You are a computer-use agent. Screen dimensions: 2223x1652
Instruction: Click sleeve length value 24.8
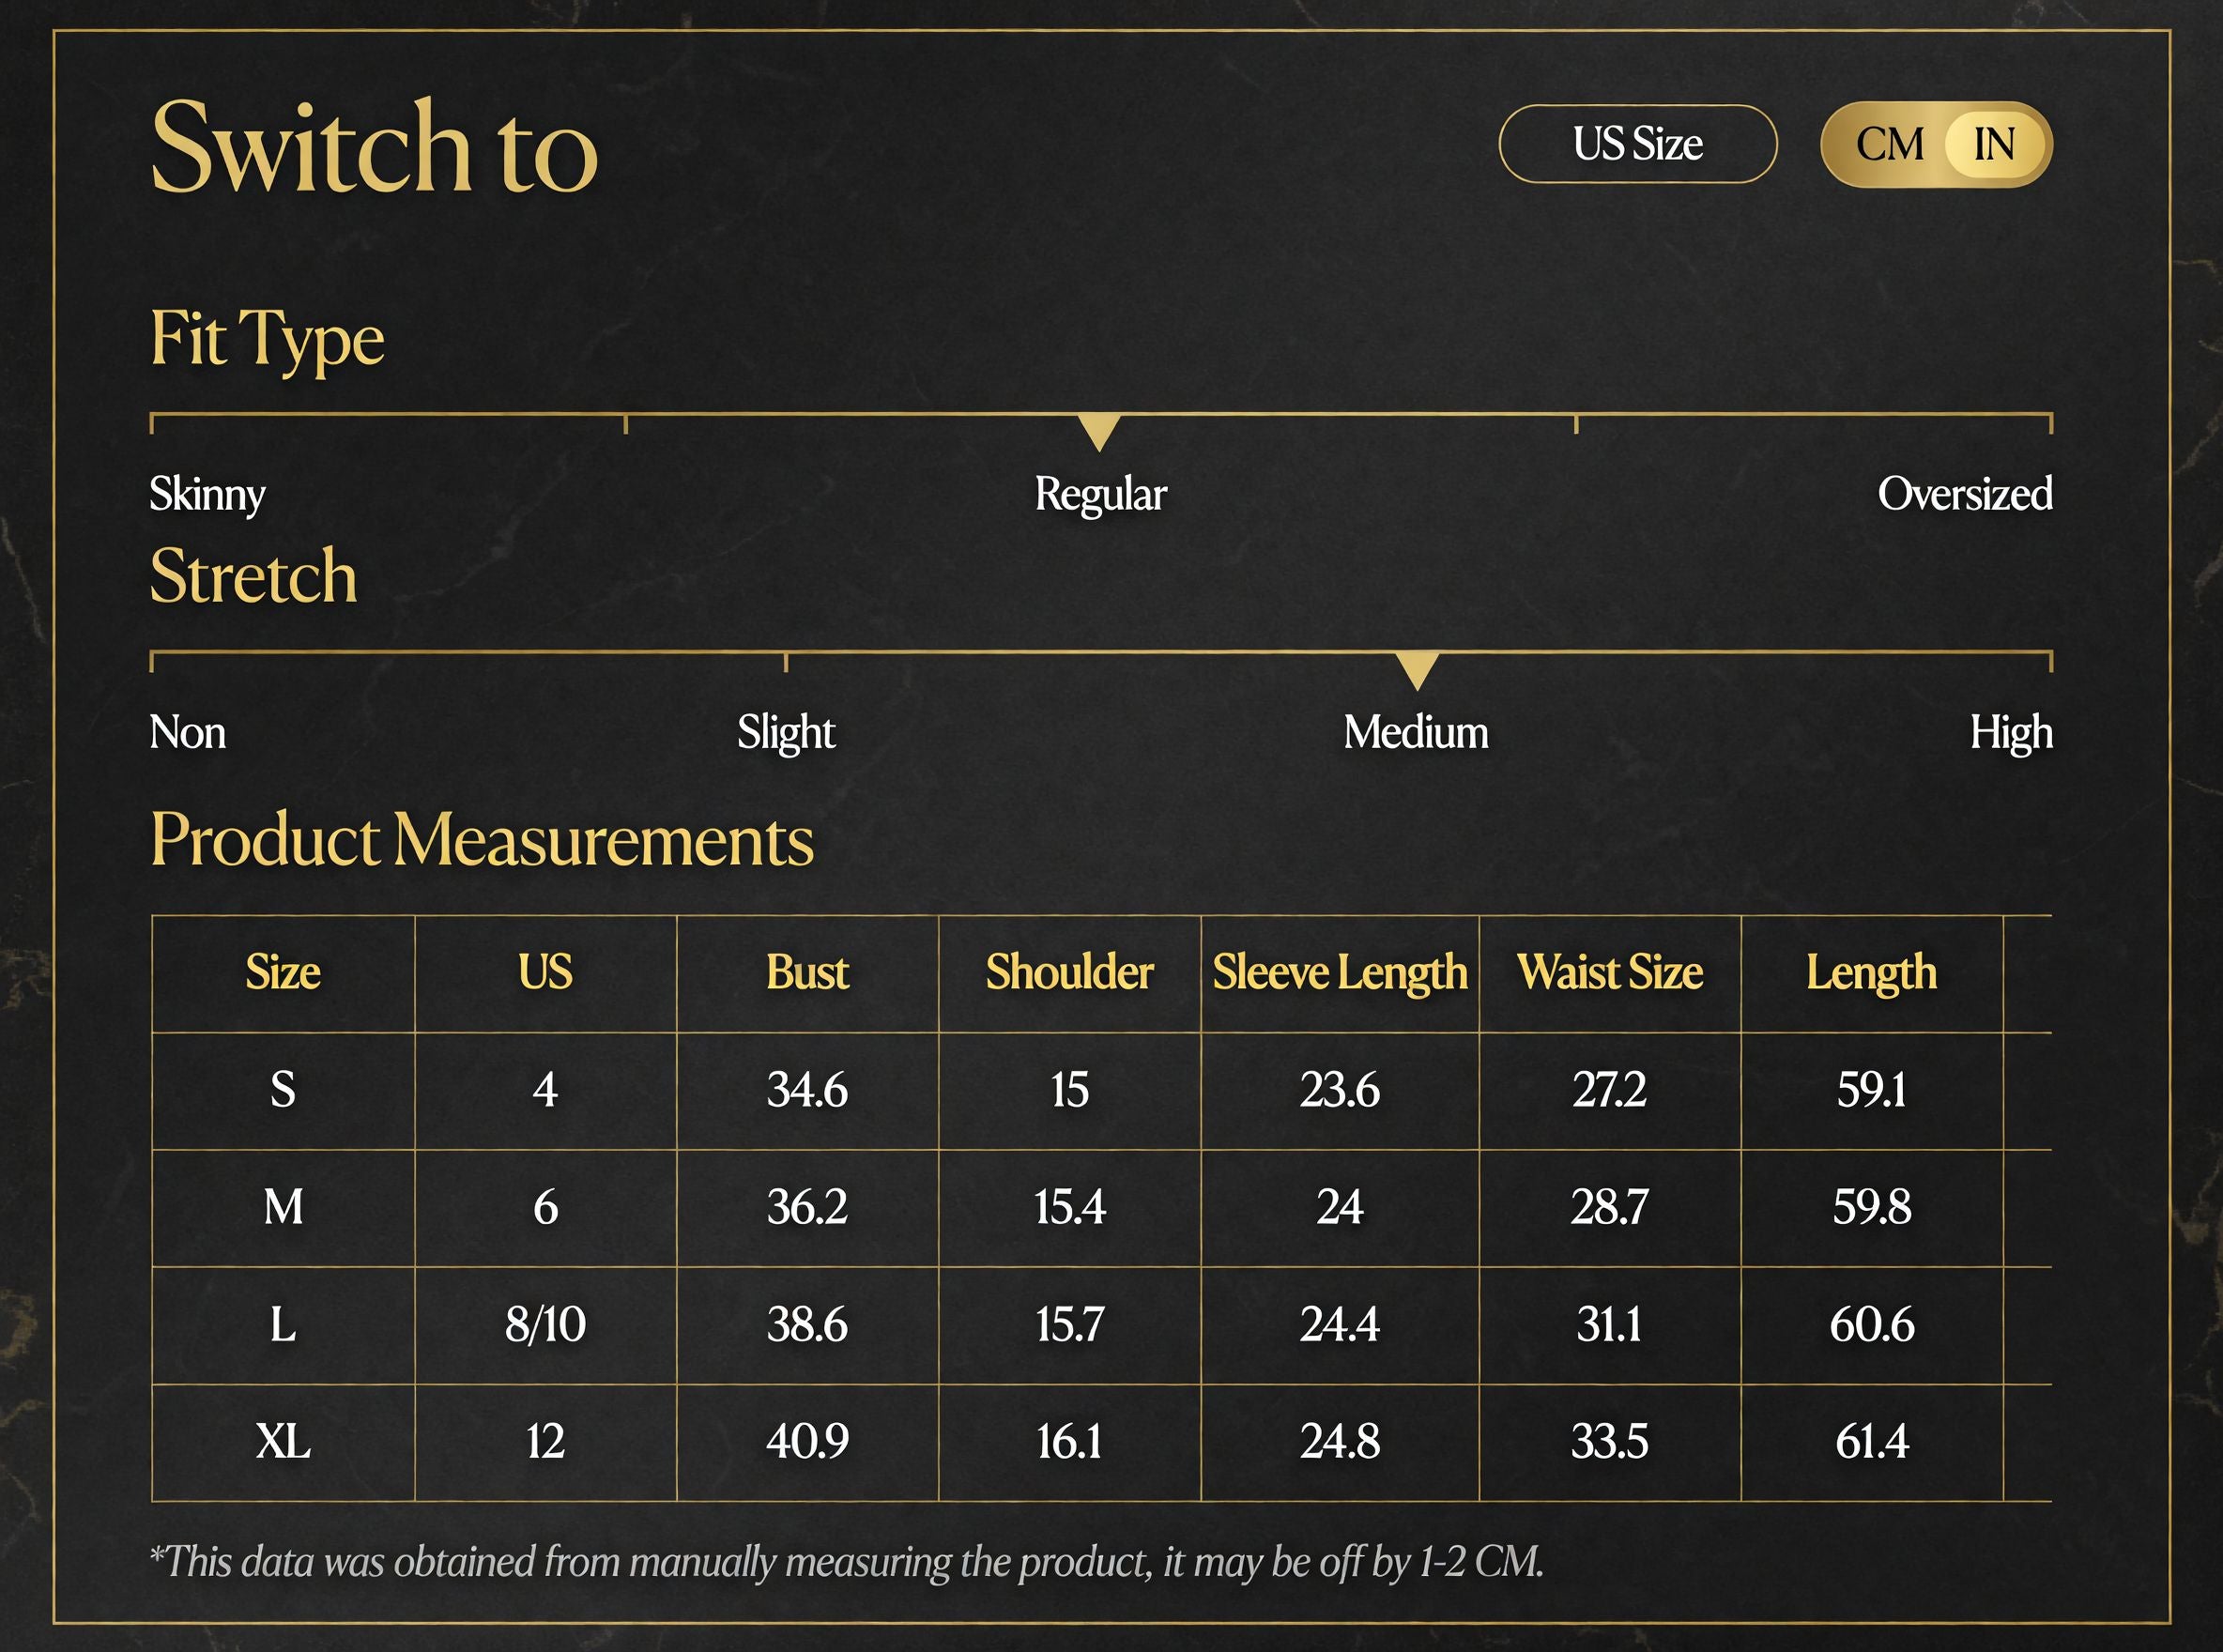[1340, 1442]
